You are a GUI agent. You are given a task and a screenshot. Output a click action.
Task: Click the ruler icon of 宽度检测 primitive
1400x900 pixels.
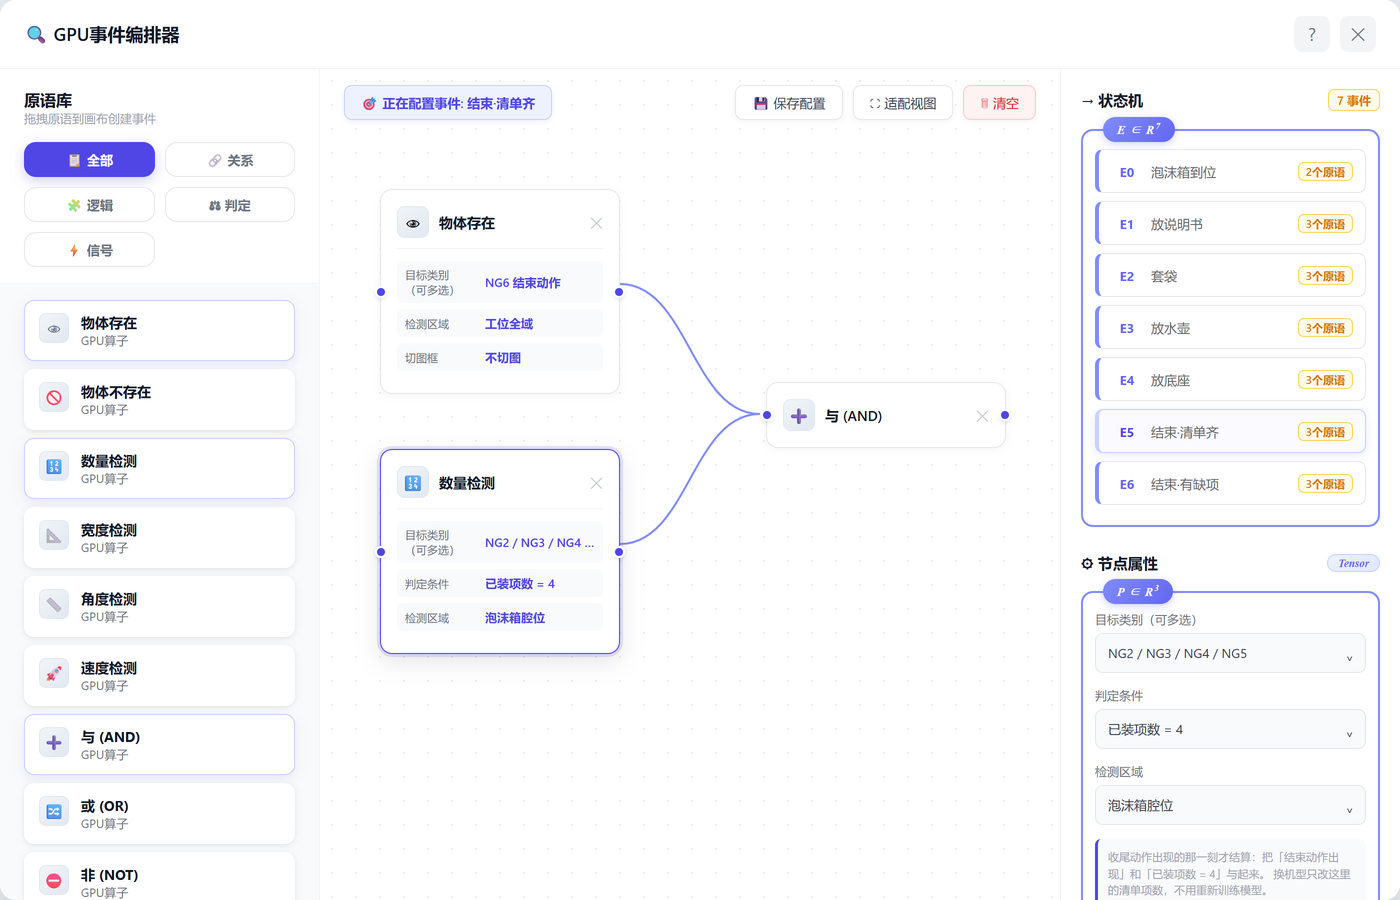(x=54, y=535)
